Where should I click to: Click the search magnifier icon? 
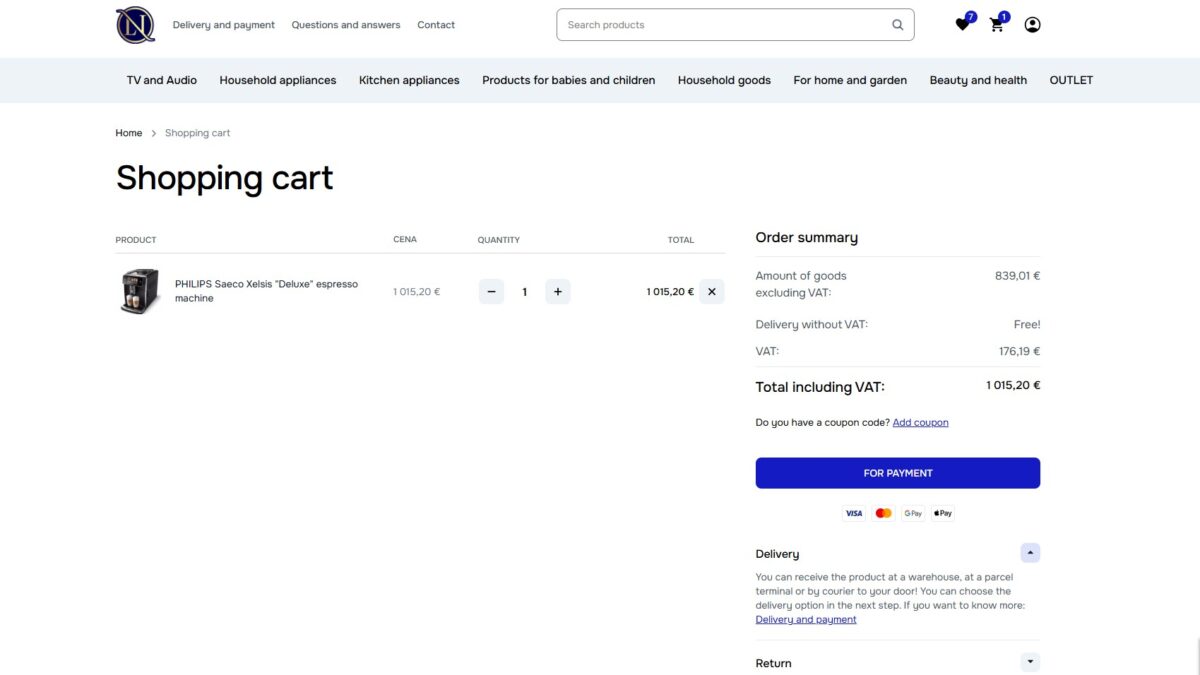[897, 25]
